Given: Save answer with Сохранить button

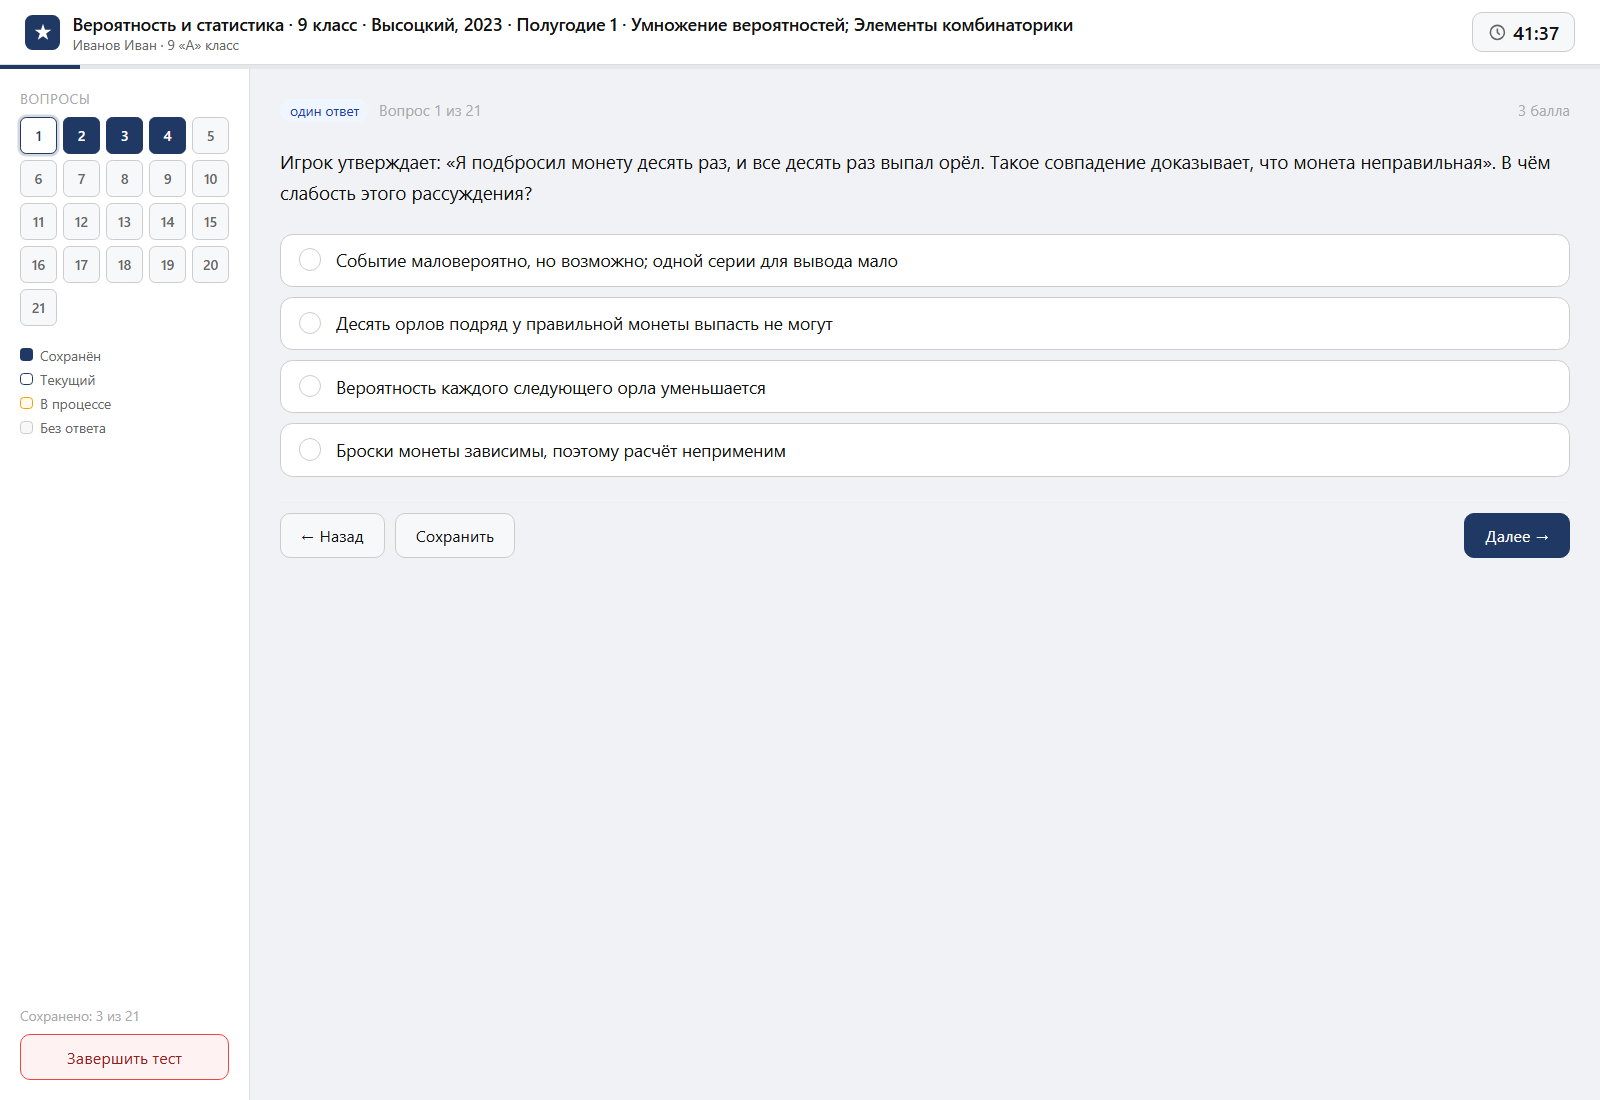Looking at the screenshot, I should pos(455,536).
